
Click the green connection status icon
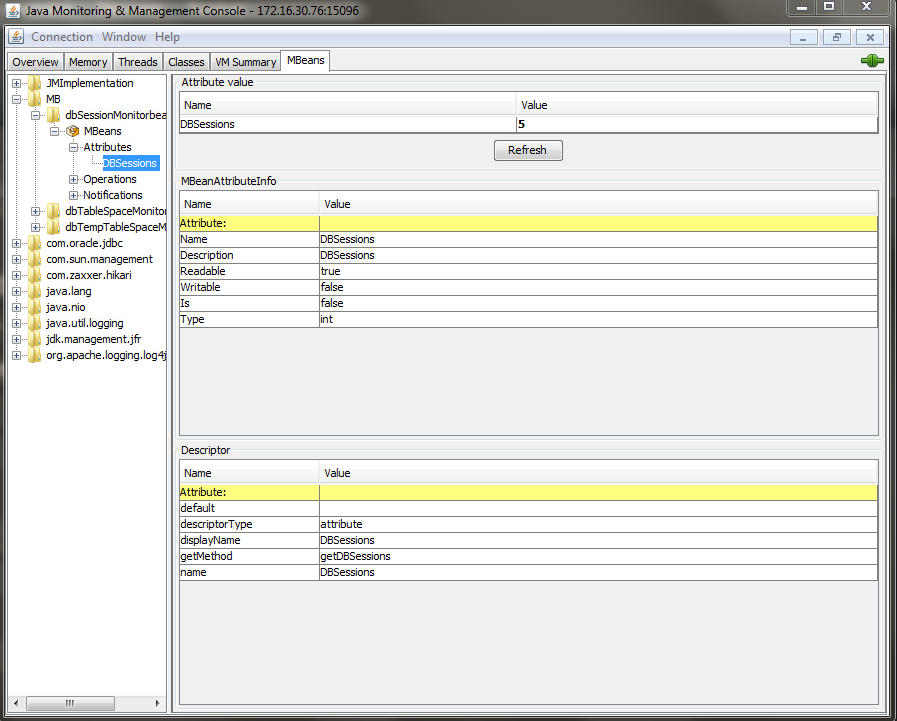click(872, 60)
